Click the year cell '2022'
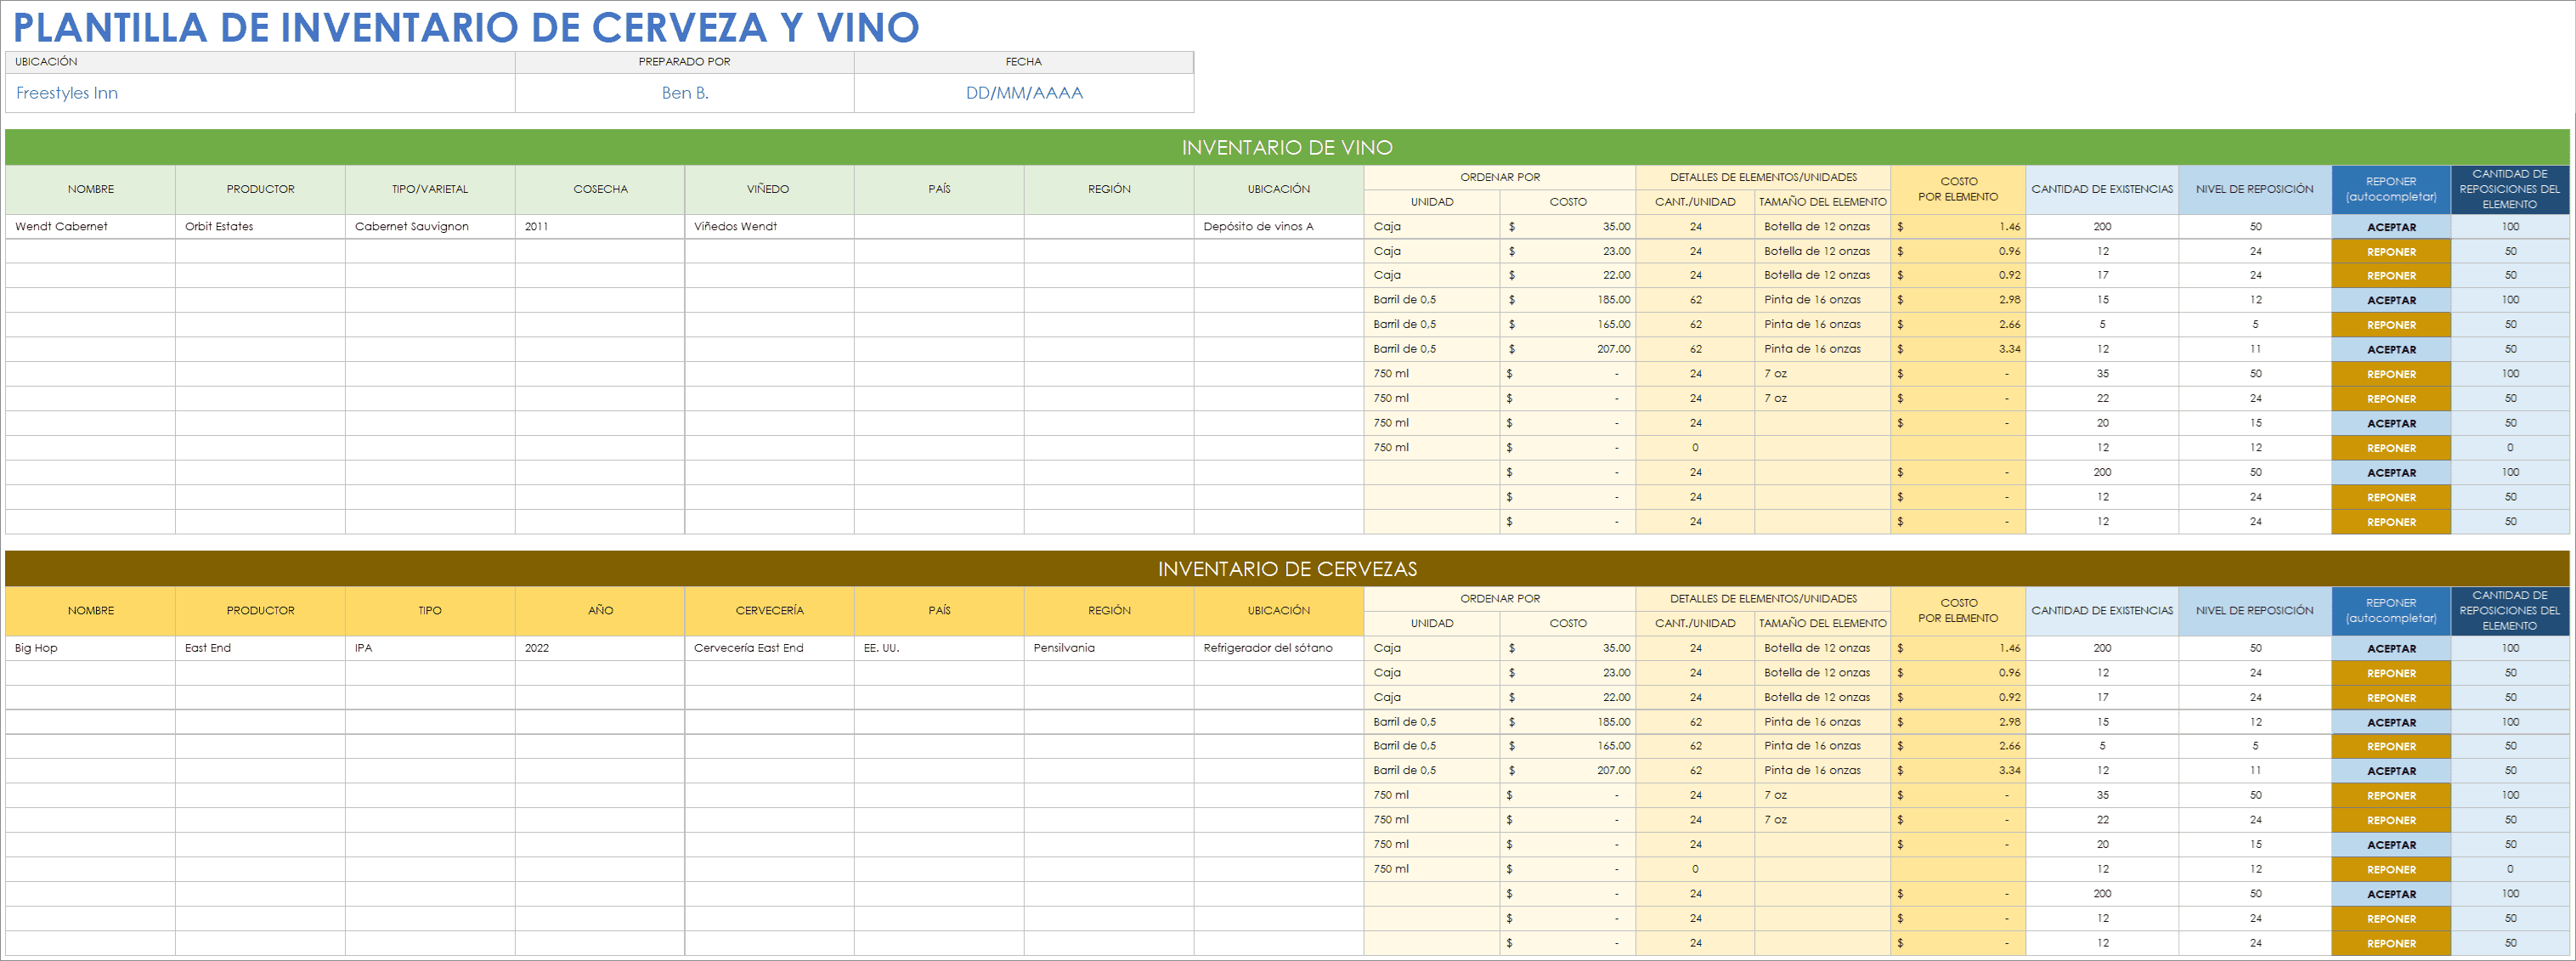 pos(600,648)
